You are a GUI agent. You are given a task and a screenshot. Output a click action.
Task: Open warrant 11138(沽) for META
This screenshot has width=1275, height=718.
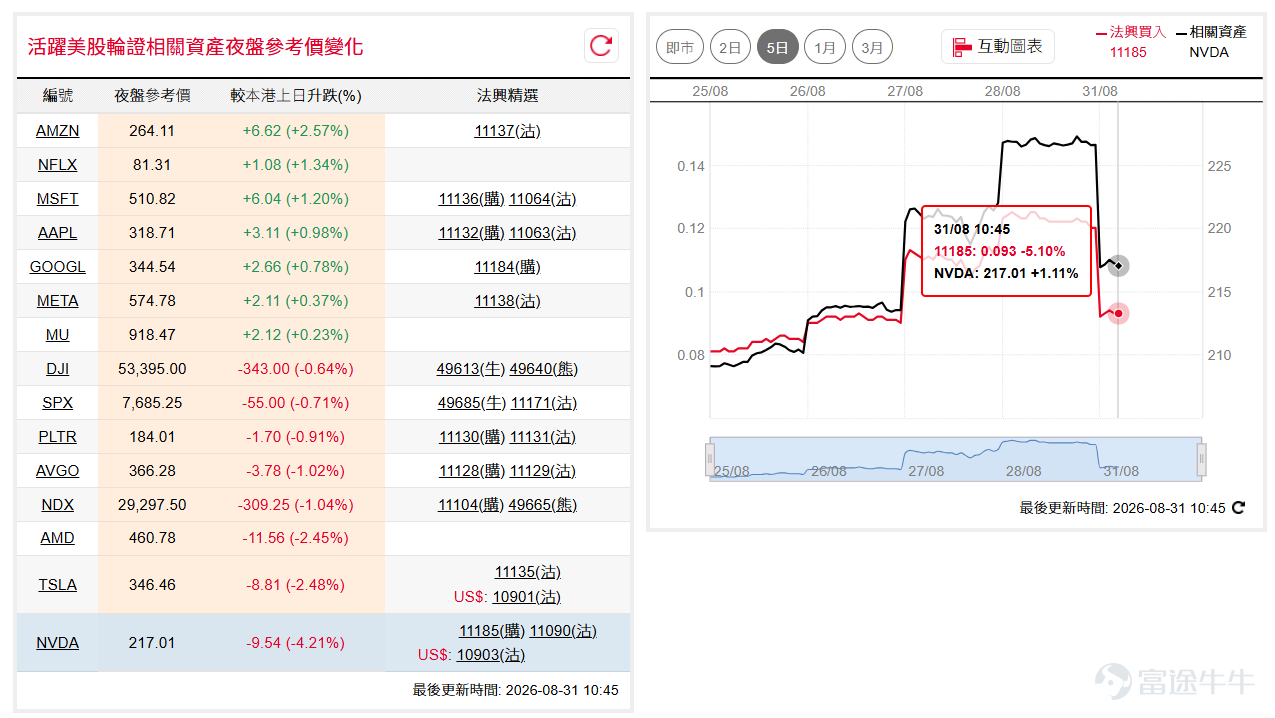[507, 301]
